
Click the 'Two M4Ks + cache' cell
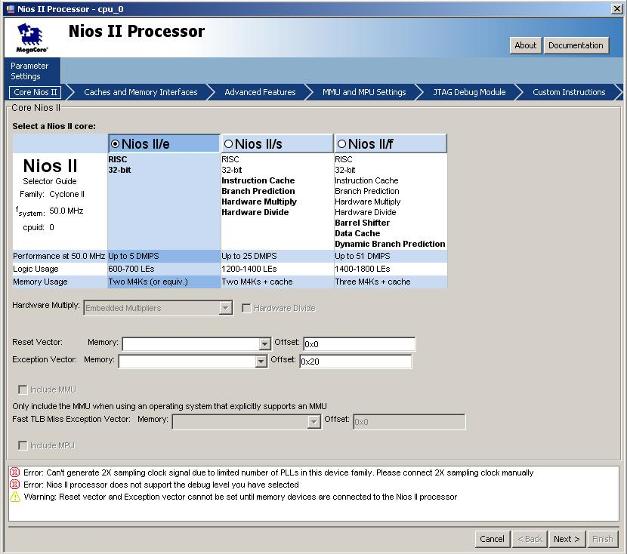[277, 282]
